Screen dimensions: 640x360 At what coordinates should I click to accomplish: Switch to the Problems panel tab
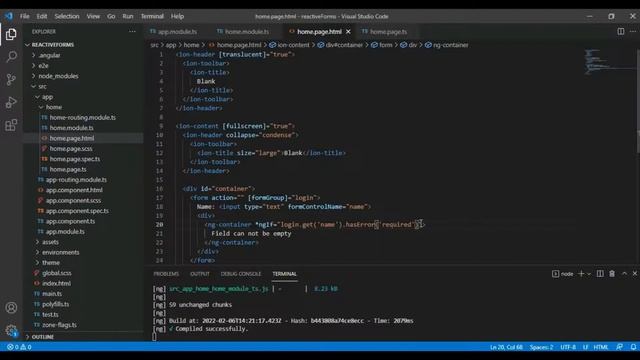pyautogui.click(x=166, y=274)
